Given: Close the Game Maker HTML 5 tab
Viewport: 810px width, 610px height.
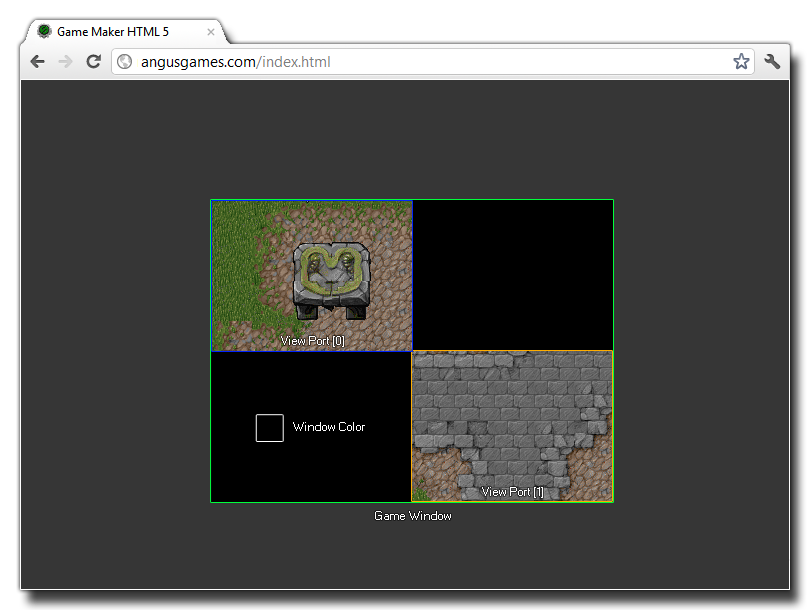Looking at the screenshot, I should pyautogui.click(x=211, y=32).
